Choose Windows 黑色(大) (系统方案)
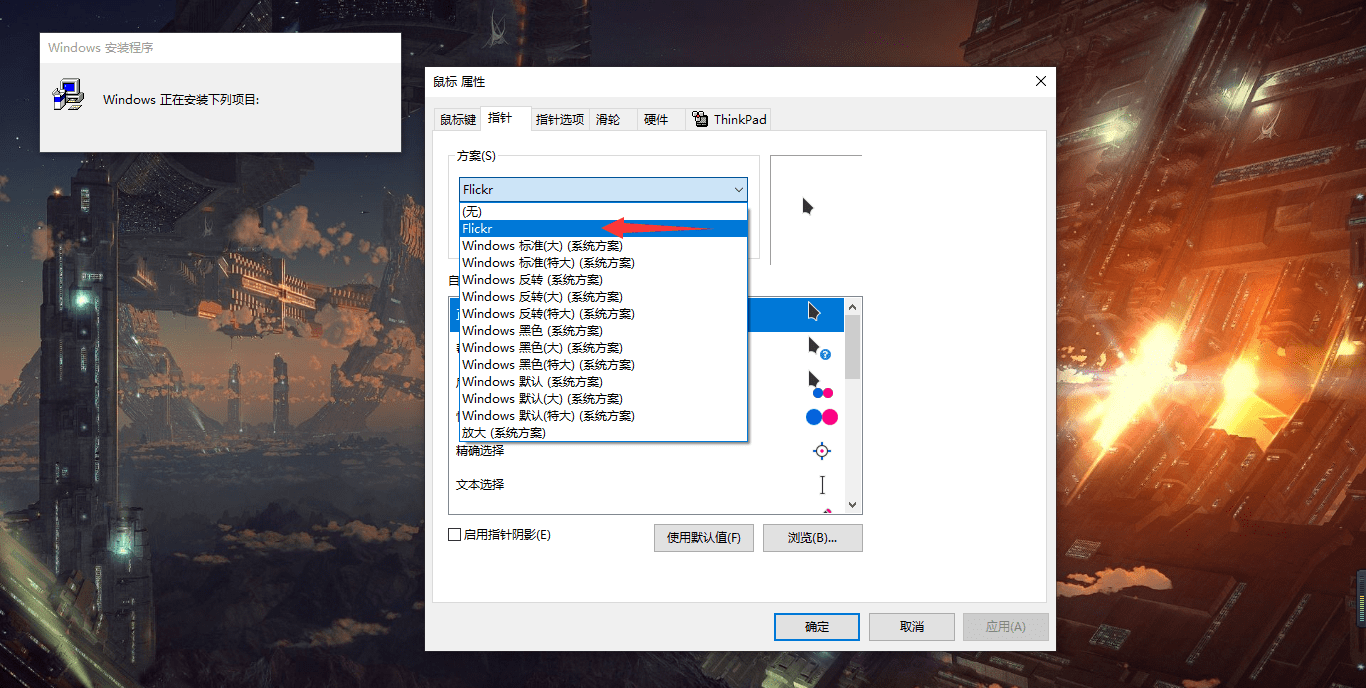 [x=603, y=348]
